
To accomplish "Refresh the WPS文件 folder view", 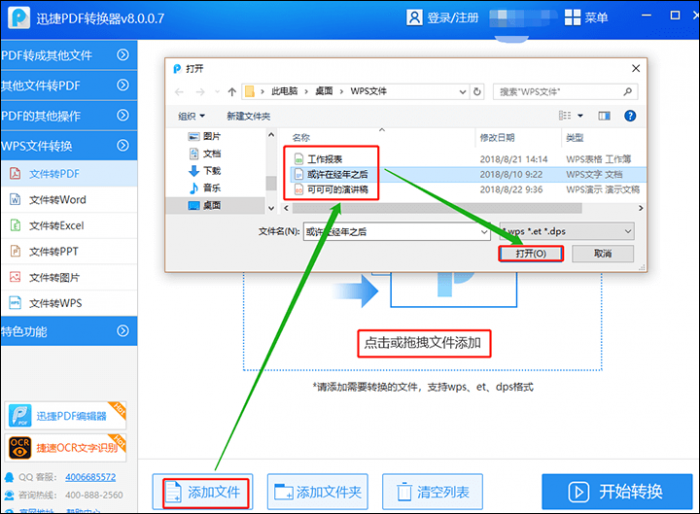I will [x=477, y=92].
